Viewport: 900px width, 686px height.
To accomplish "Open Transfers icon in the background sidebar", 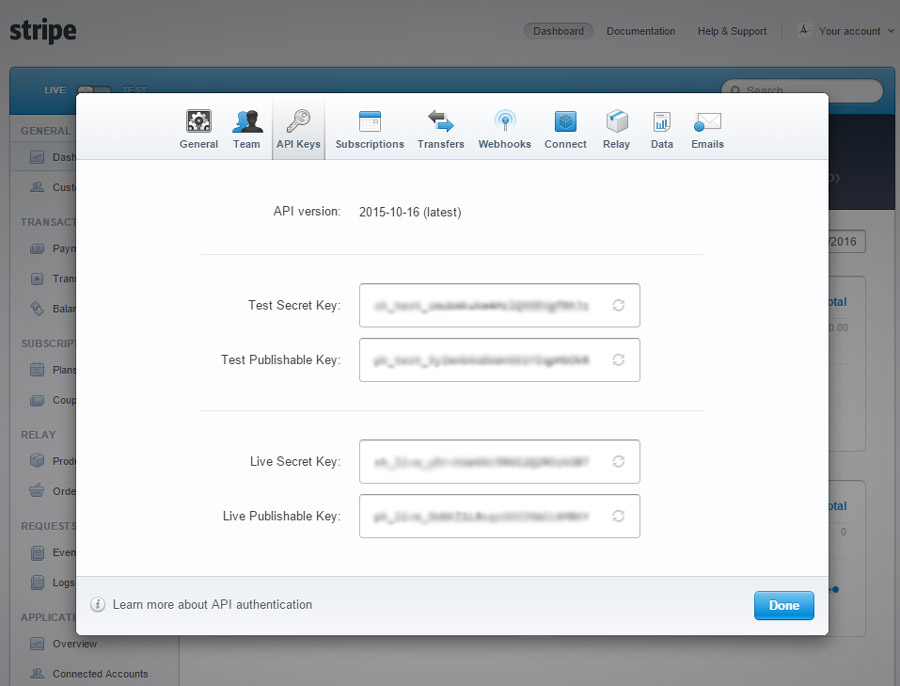I will click(37, 279).
